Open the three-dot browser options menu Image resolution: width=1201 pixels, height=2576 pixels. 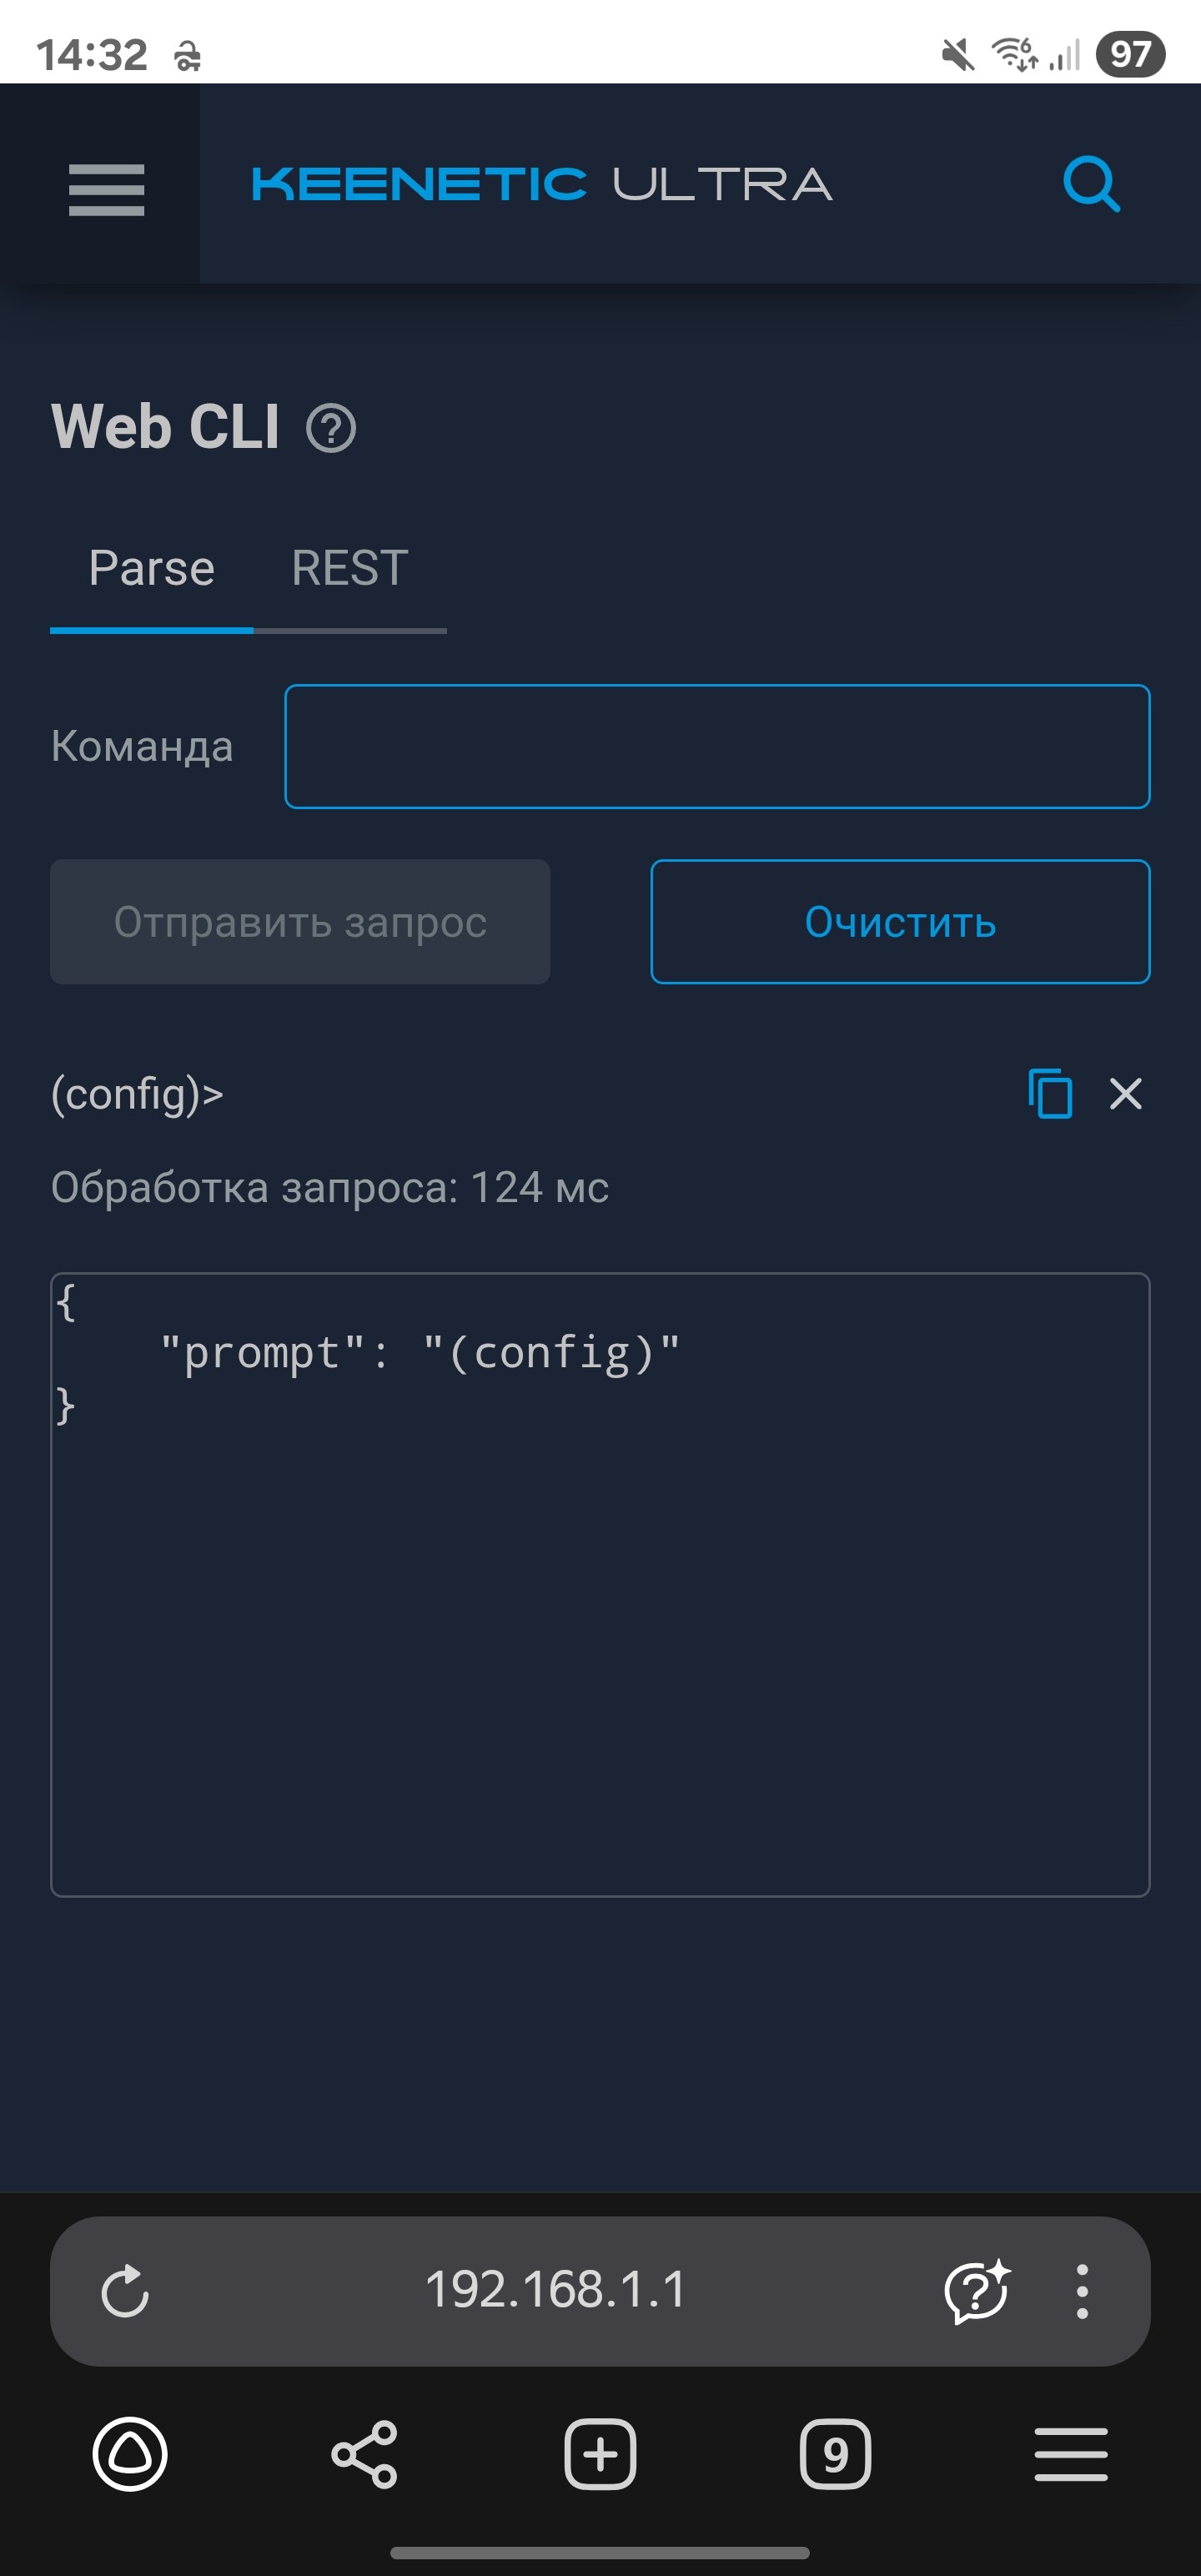[x=1082, y=2291]
